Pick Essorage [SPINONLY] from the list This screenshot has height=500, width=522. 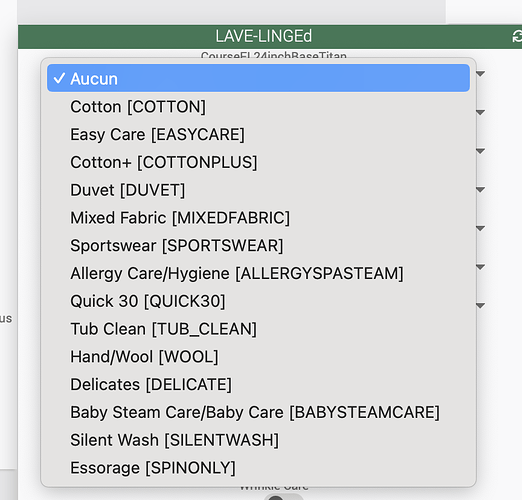(x=258, y=468)
